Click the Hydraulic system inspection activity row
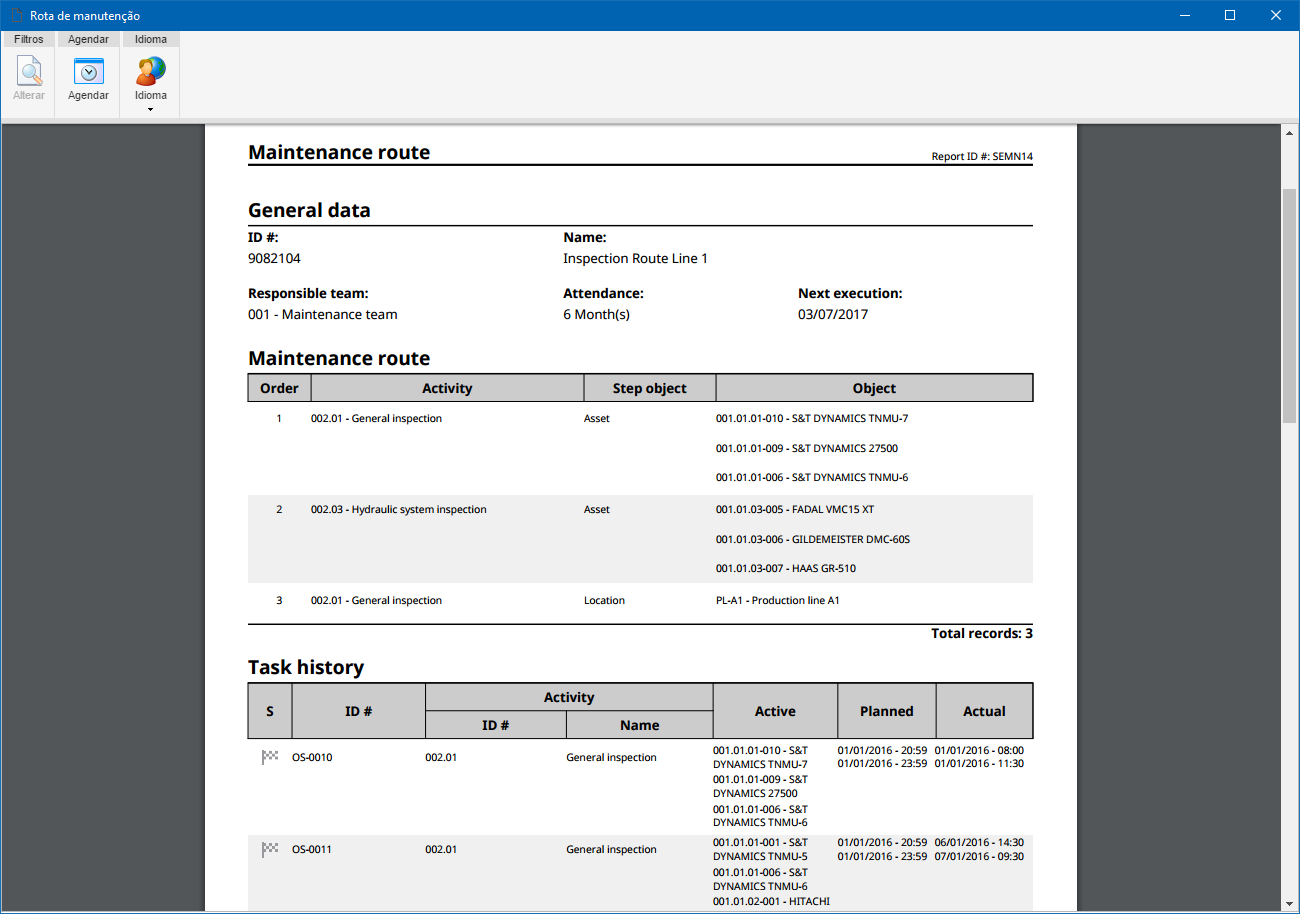This screenshot has width=1300, height=914. (x=640, y=539)
